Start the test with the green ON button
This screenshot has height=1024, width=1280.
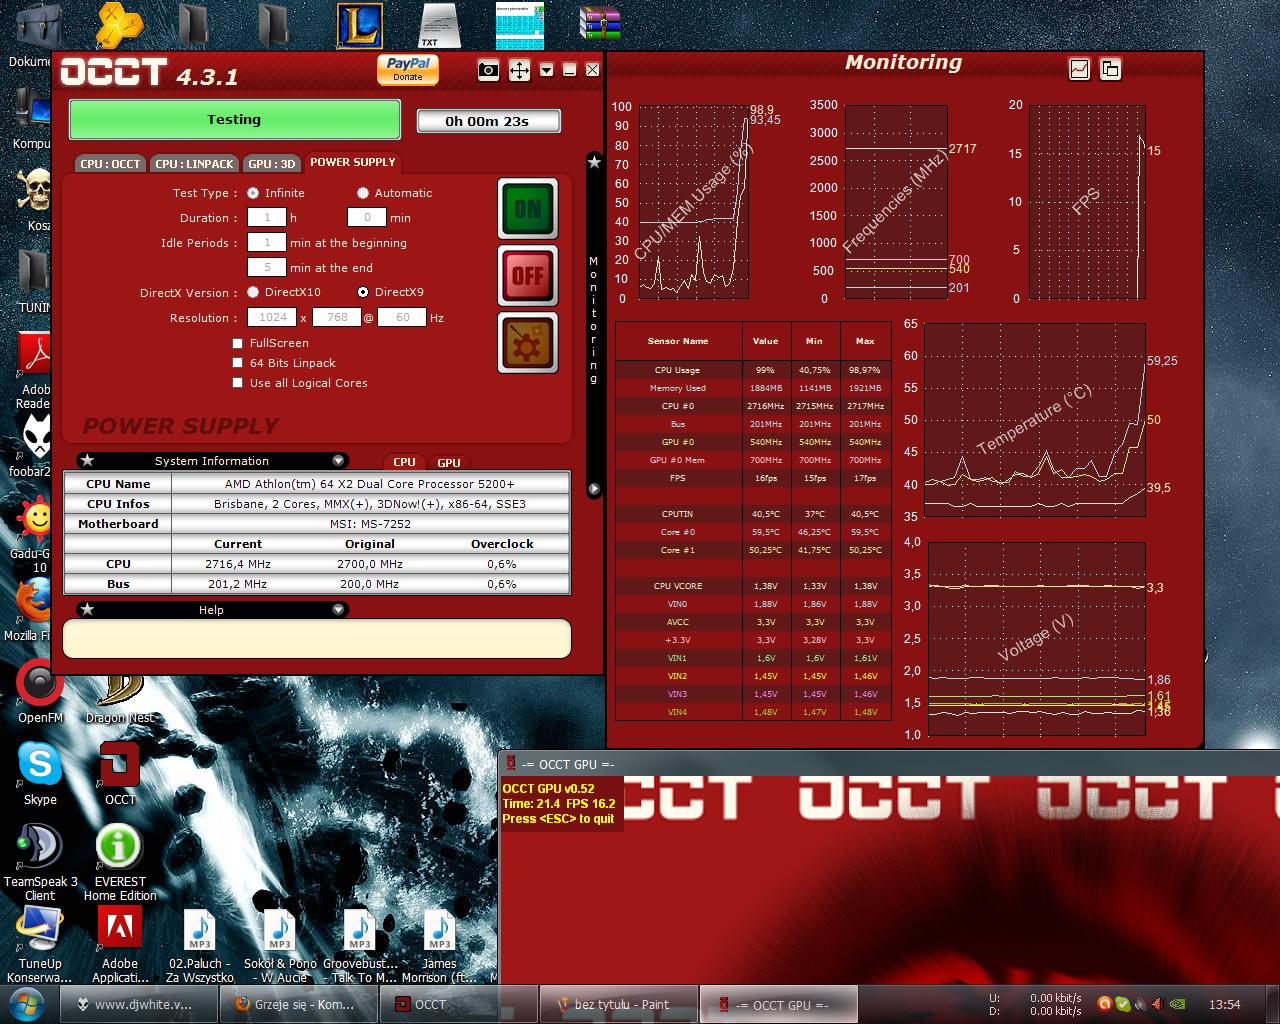[528, 209]
